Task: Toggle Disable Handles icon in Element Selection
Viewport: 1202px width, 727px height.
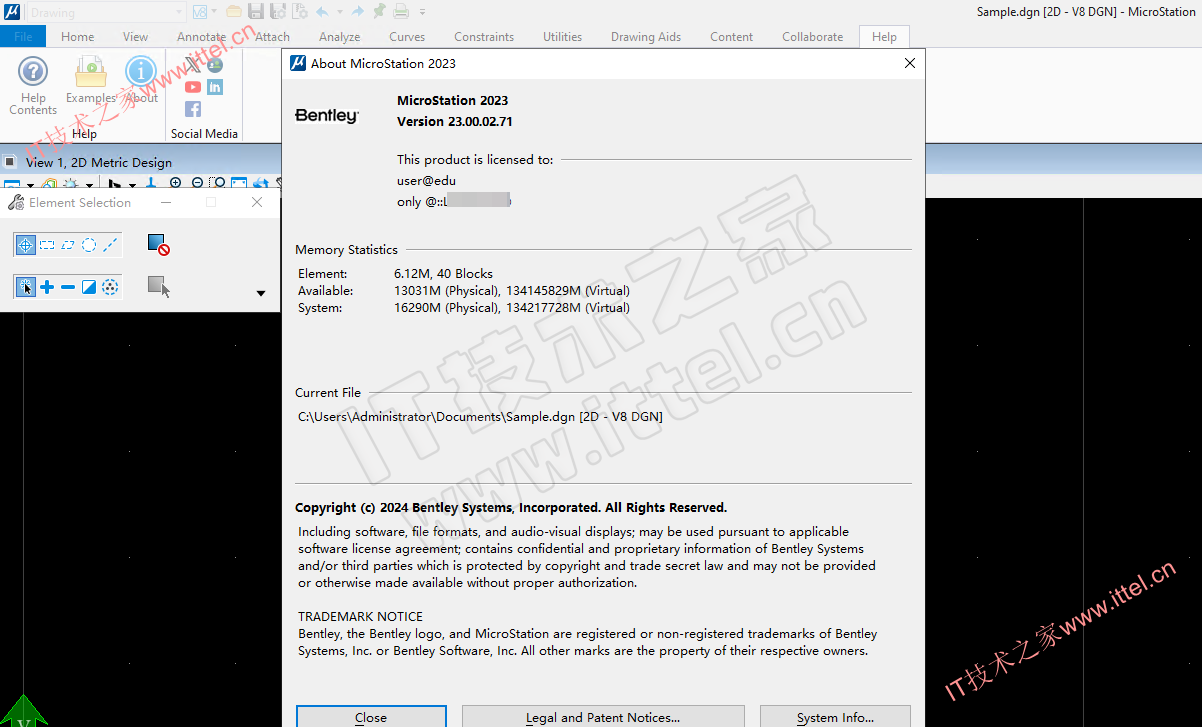Action: [158, 245]
